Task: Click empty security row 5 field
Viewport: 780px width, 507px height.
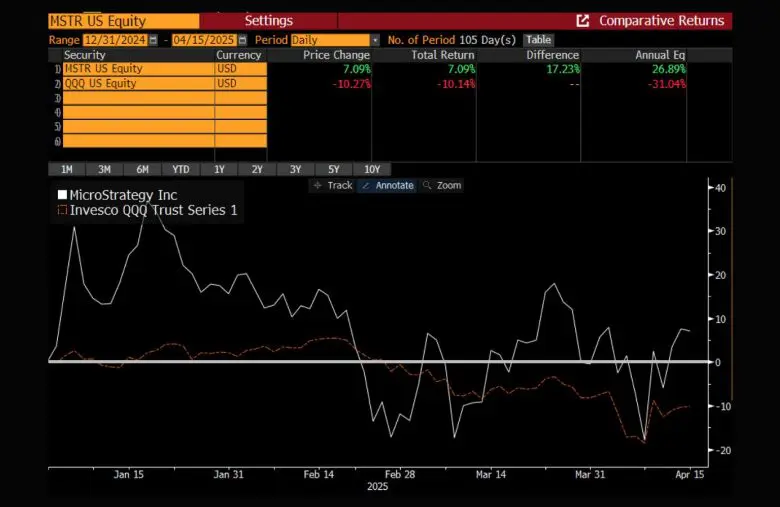Action: point(139,127)
